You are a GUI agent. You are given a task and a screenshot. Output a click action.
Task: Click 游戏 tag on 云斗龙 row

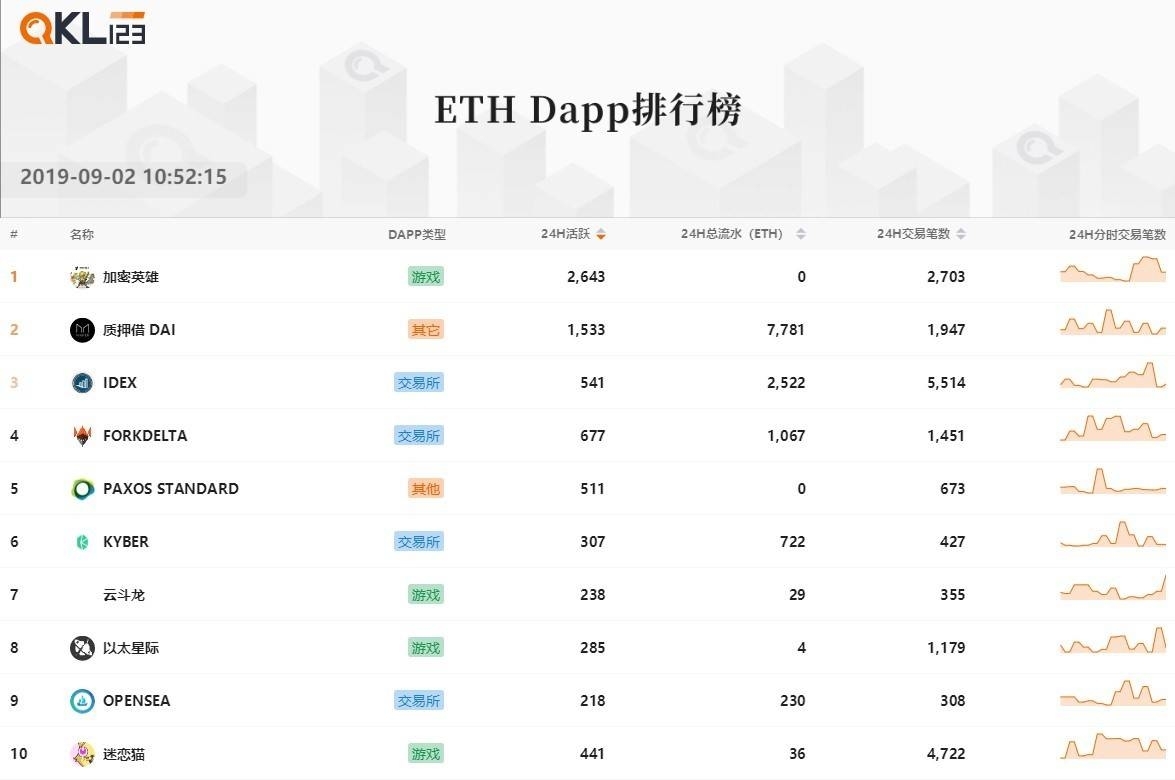pyautogui.click(x=426, y=595)
